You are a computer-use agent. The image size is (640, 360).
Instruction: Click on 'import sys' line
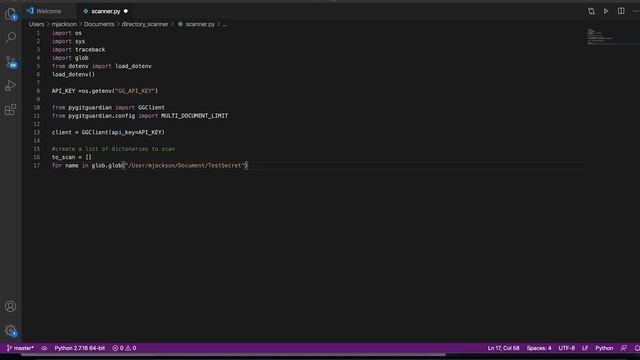pos(68,42)
